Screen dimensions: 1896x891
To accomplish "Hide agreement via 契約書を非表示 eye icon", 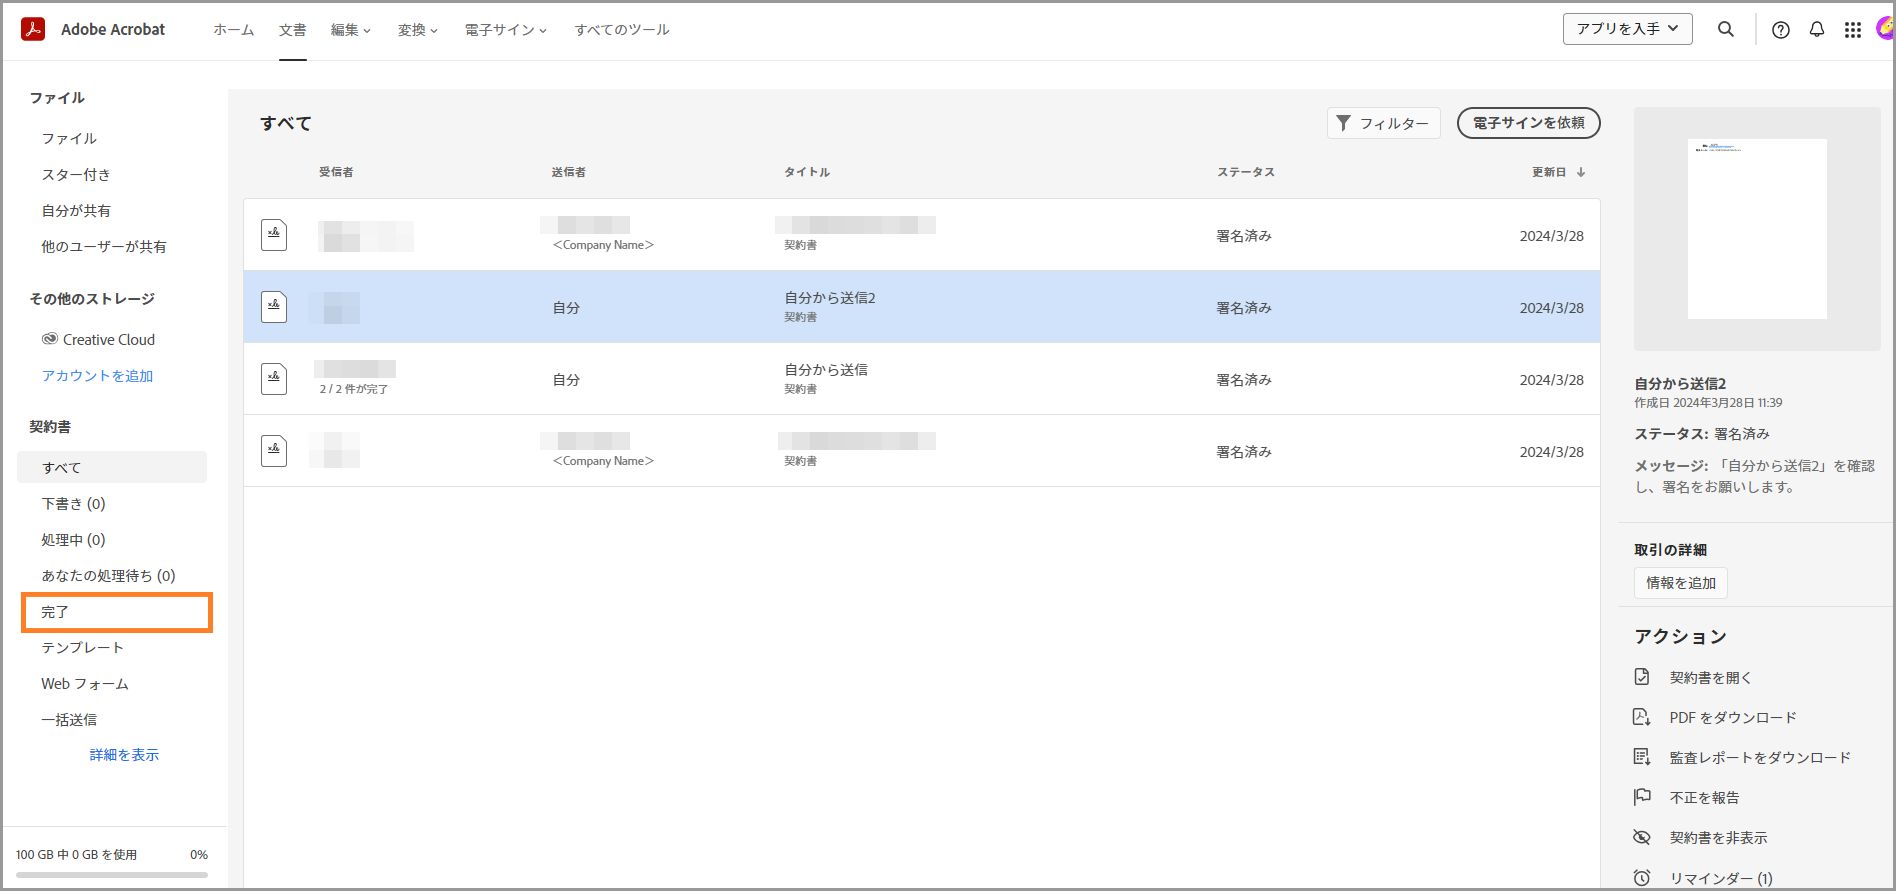I will tap(1642, 837).
